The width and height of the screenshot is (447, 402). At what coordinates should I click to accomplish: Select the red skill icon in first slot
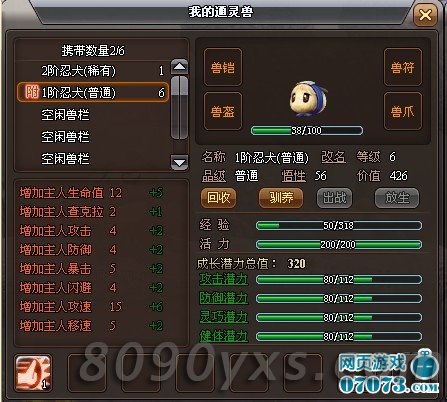(x=33, y=373)
